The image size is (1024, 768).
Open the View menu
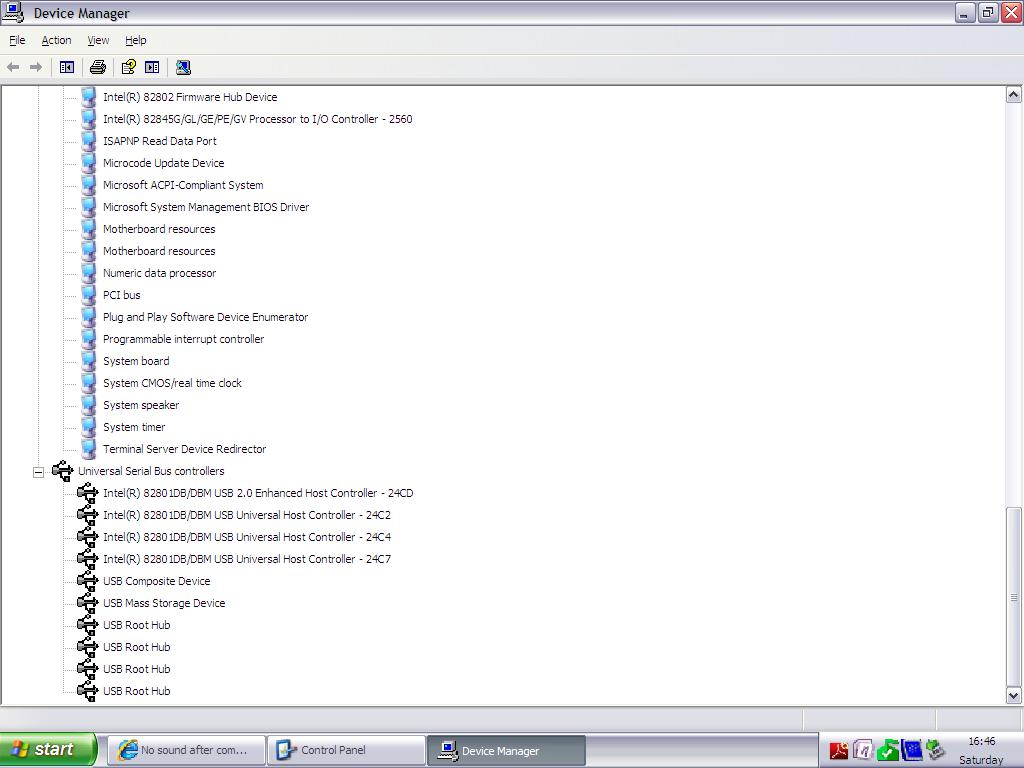tap(98, 40)
